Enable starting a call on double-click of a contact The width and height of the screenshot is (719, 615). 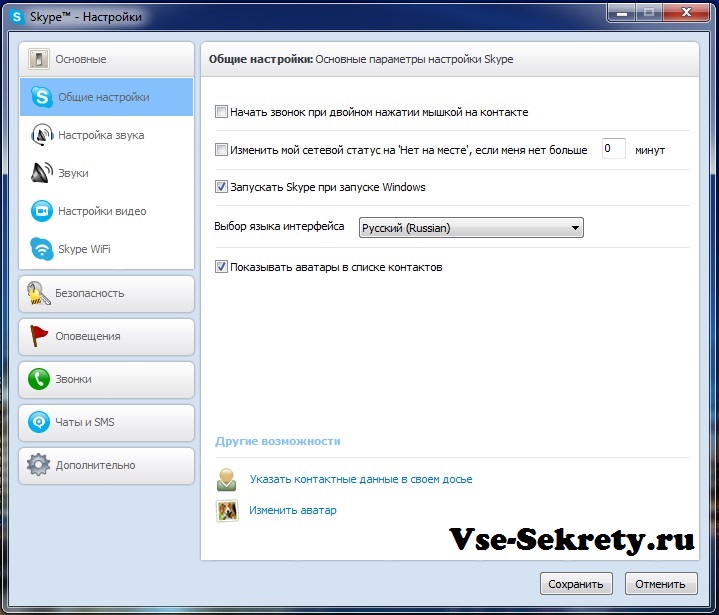coord(221,112)
